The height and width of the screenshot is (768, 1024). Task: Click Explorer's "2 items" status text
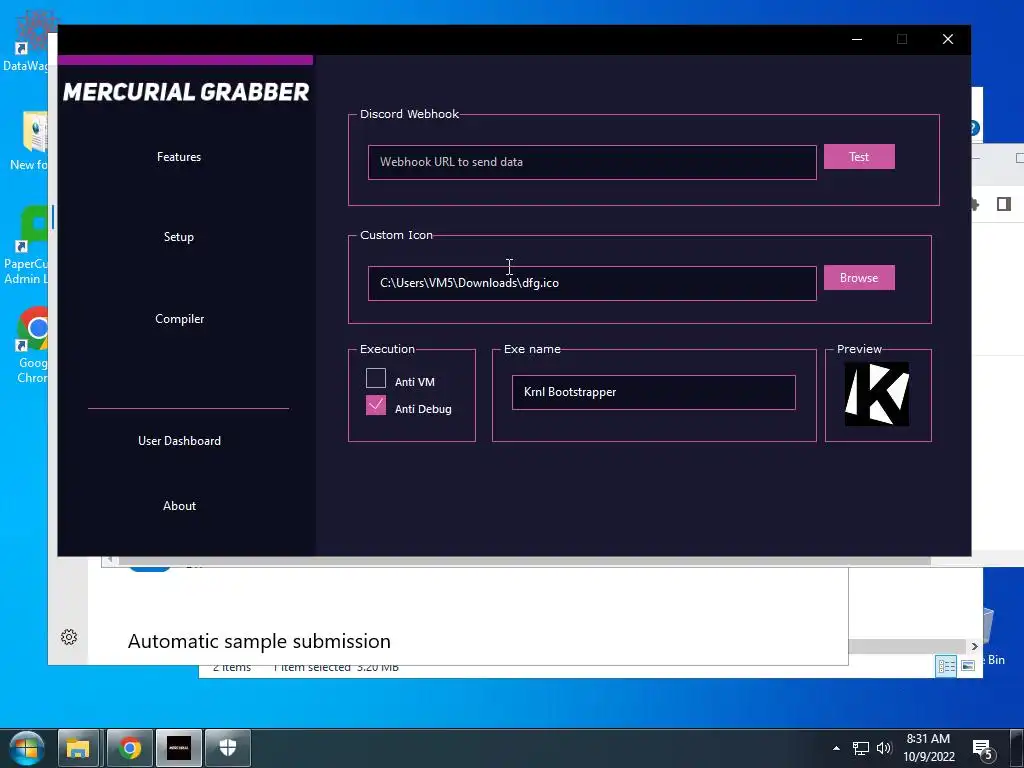[231, 667]
